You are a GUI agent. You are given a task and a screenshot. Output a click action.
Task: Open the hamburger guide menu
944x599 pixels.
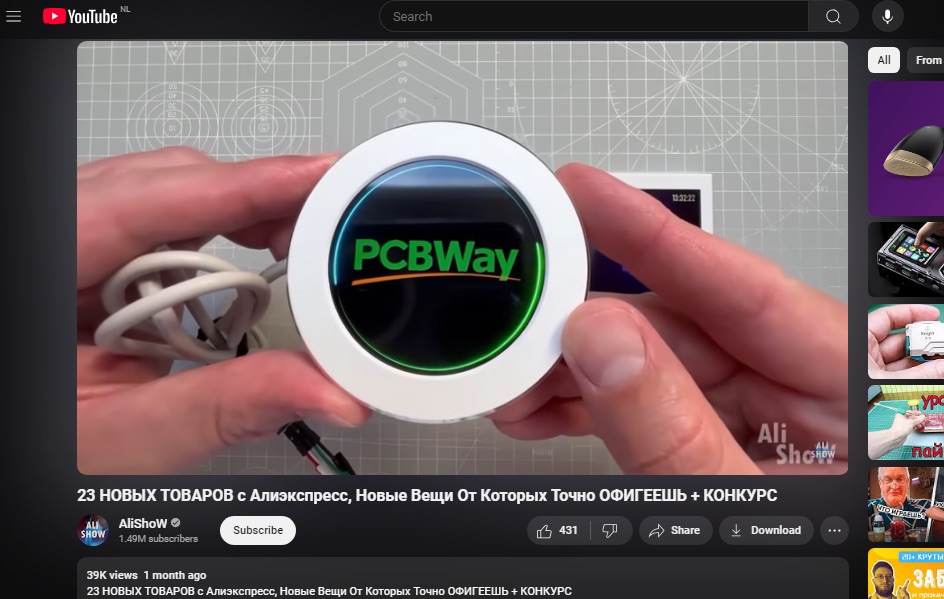point(13,16)
